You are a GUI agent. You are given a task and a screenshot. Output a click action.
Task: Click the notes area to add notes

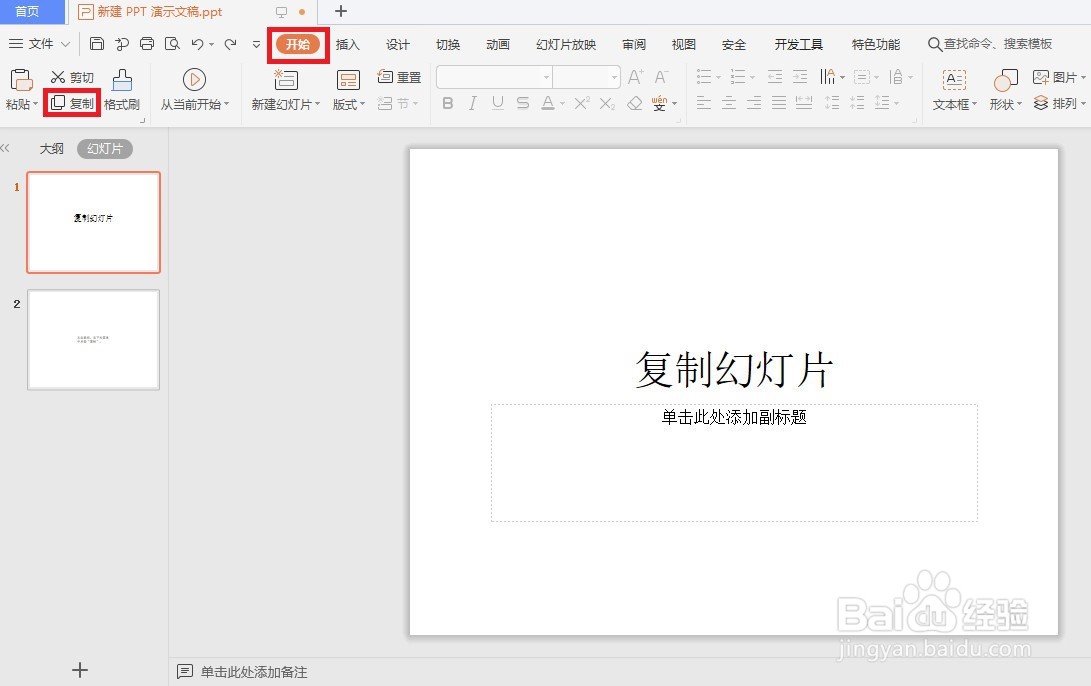(254, 671)
